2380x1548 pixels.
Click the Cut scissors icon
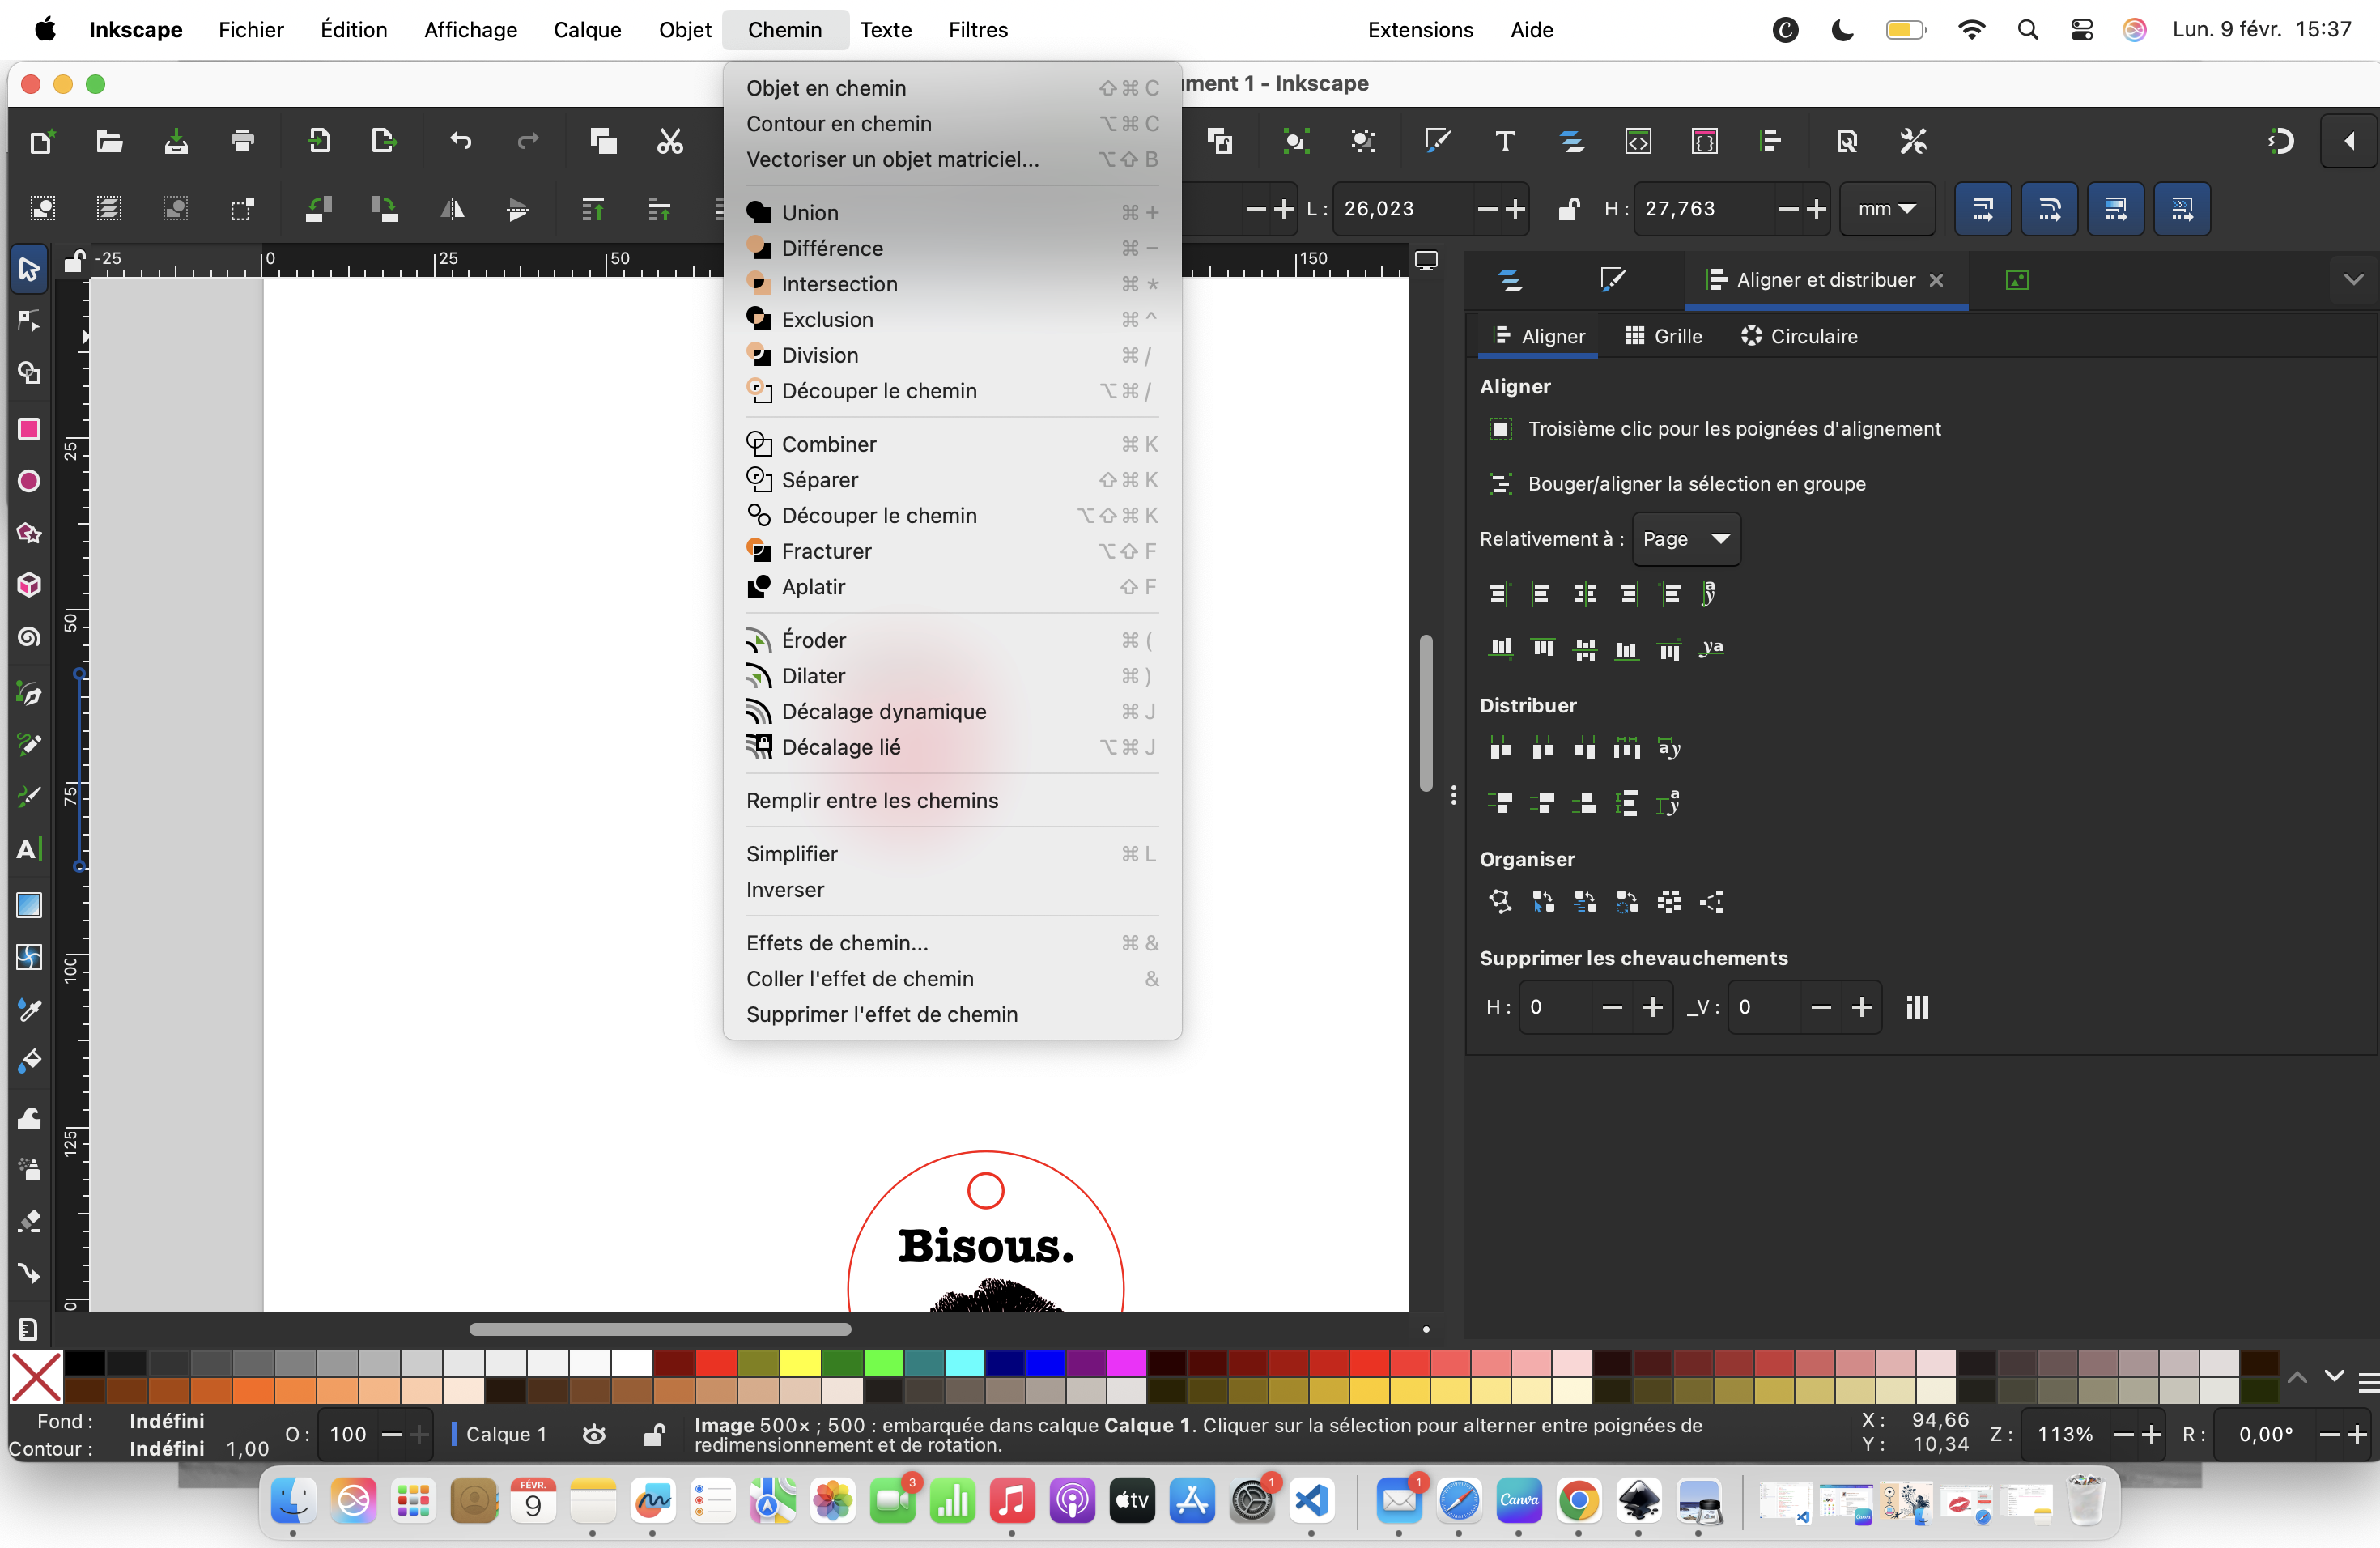point(669,141)
